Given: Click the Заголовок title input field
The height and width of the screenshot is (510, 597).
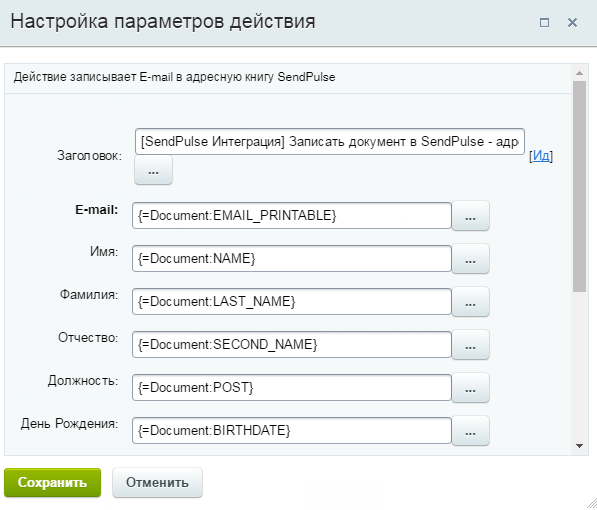Looking at the screenshot, I should pyautogui.click(x=330, y=142).
